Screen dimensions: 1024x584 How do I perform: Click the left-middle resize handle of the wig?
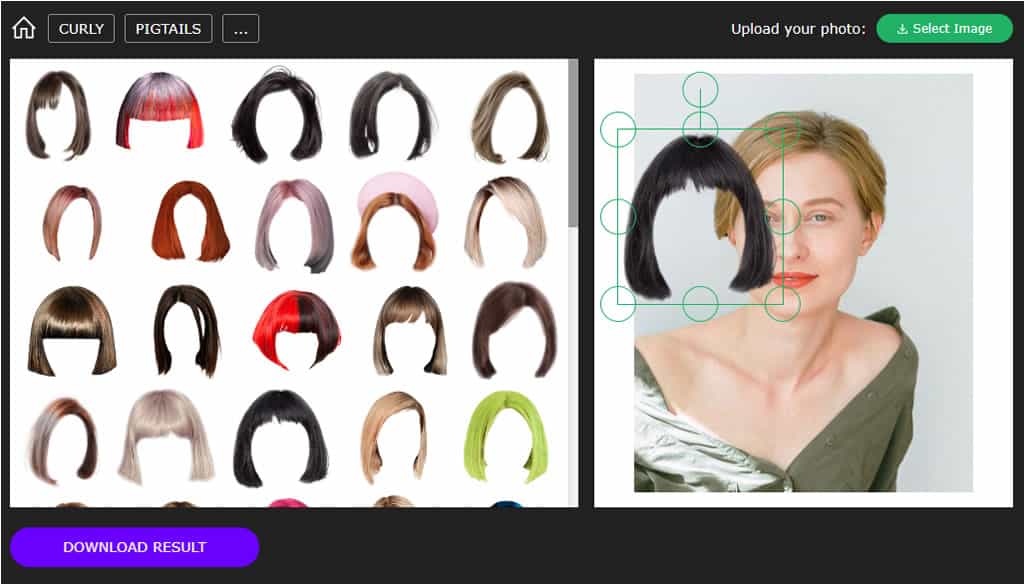click(x=618, y=216)
